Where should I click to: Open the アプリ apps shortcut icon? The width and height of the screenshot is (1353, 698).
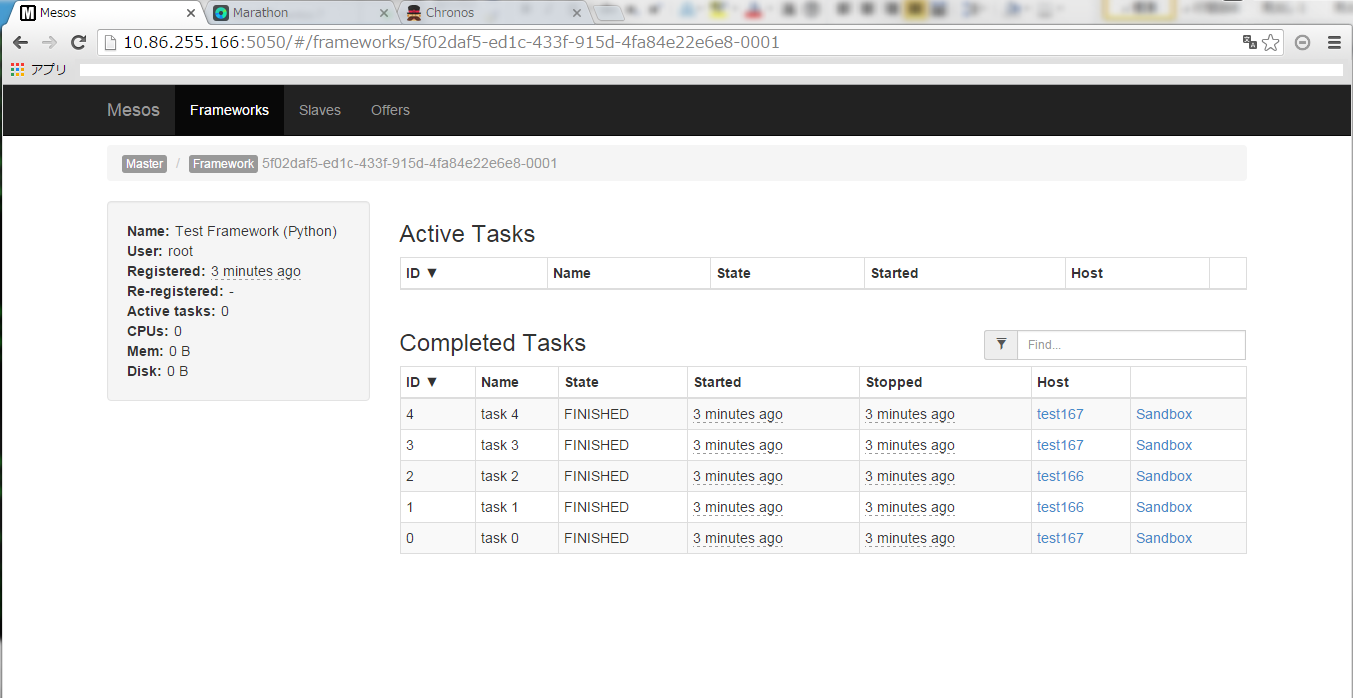coord(17,70)
